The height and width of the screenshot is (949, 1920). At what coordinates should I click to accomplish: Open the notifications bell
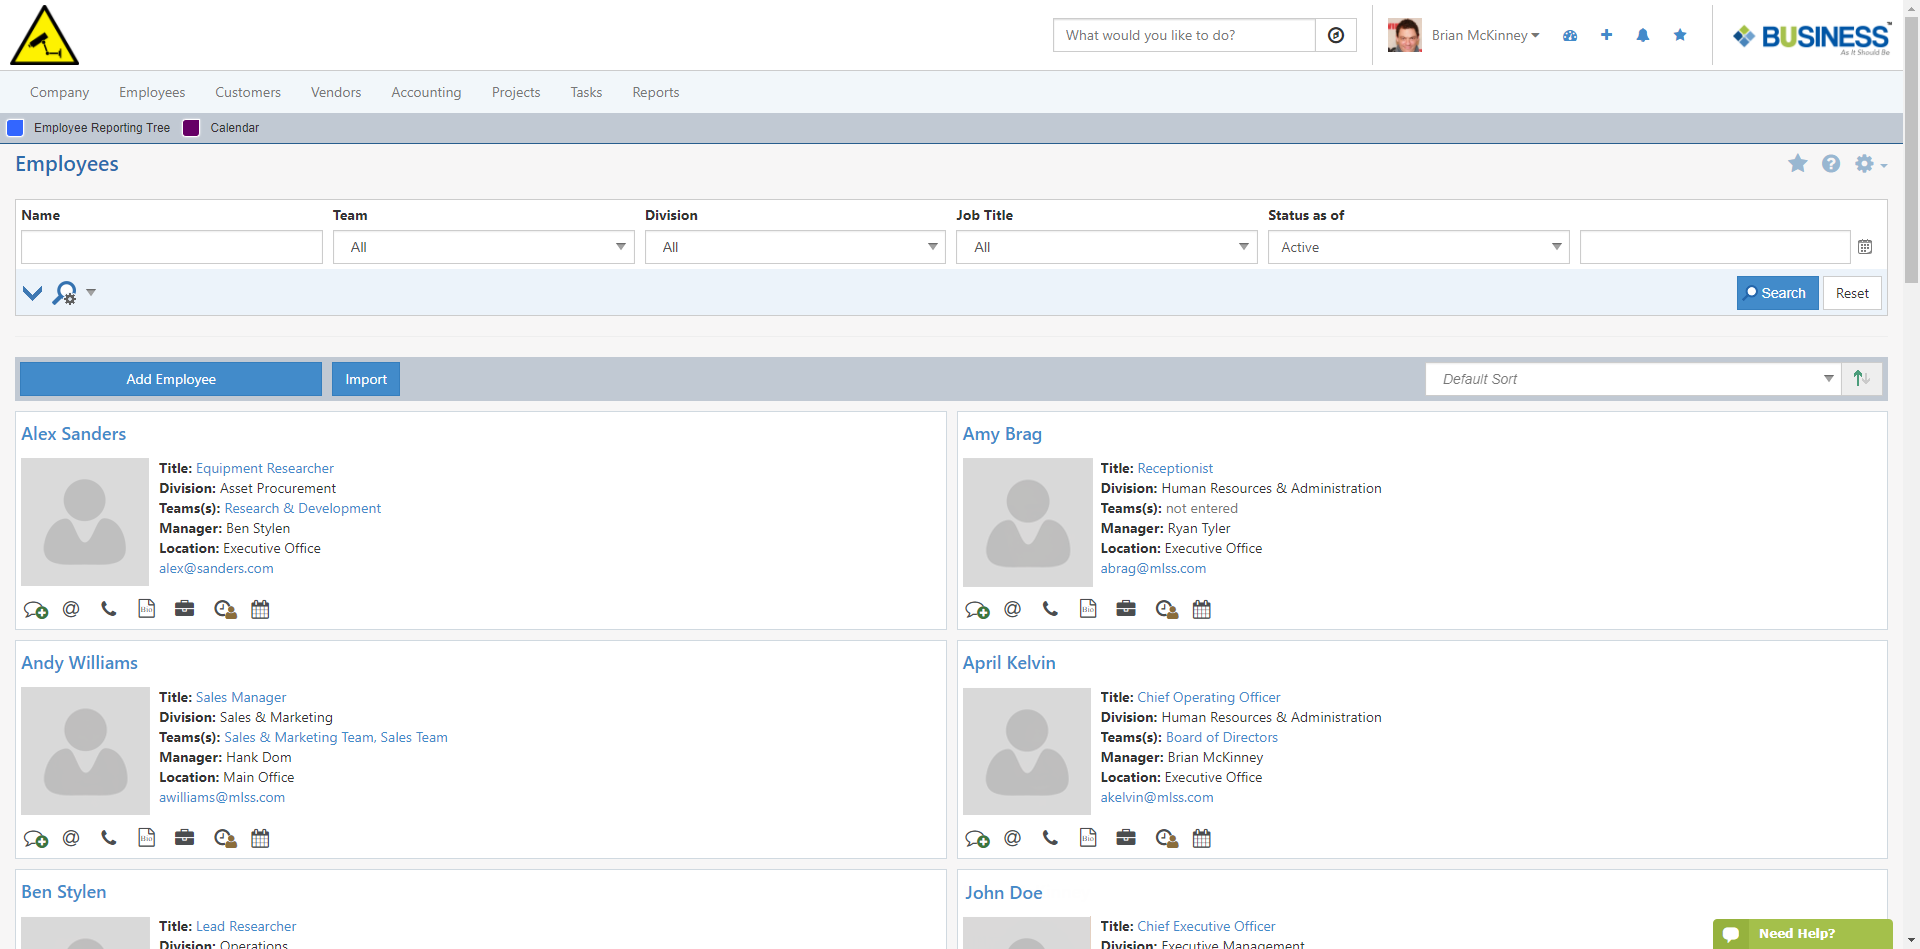click(1643, 35)
